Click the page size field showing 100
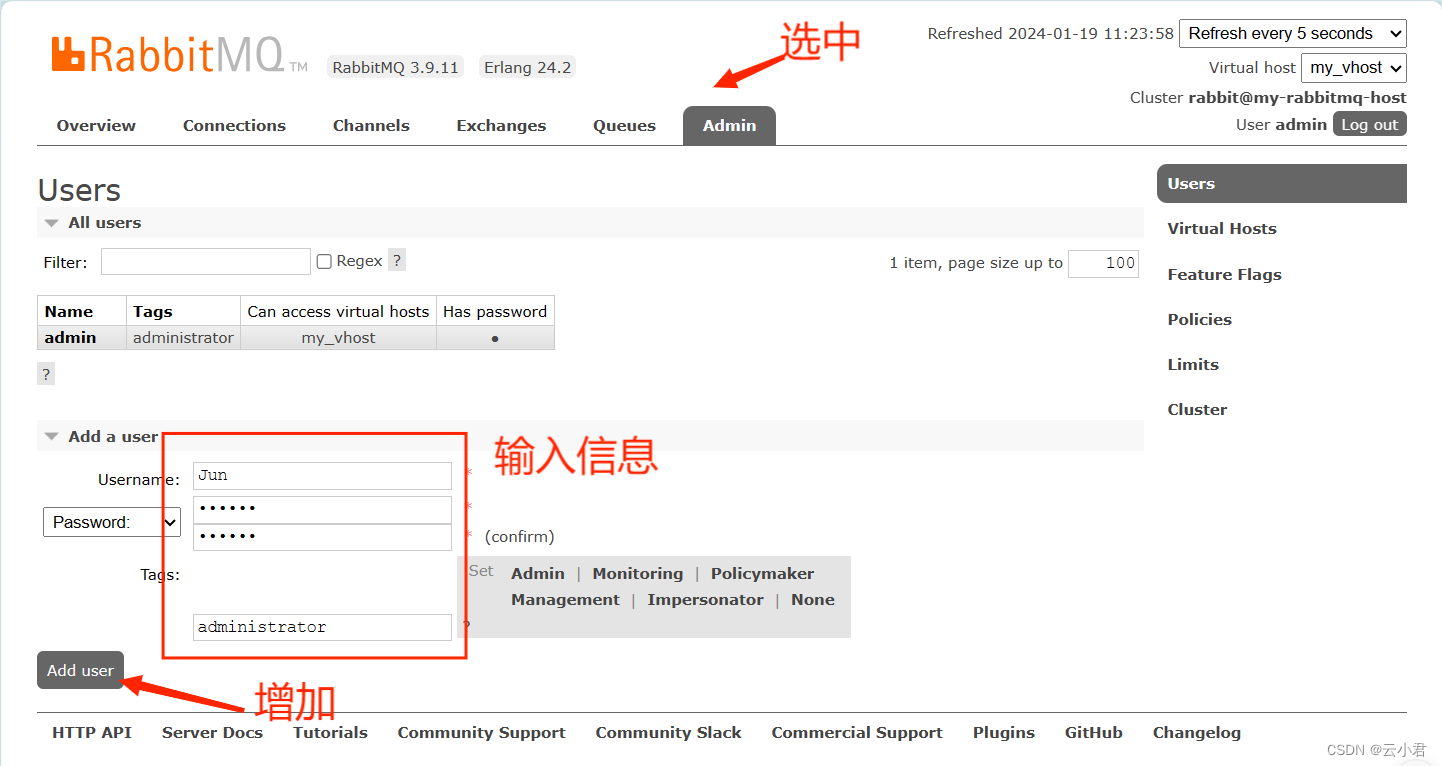This screenshot has width=1442, height=766. point(1103,263)
